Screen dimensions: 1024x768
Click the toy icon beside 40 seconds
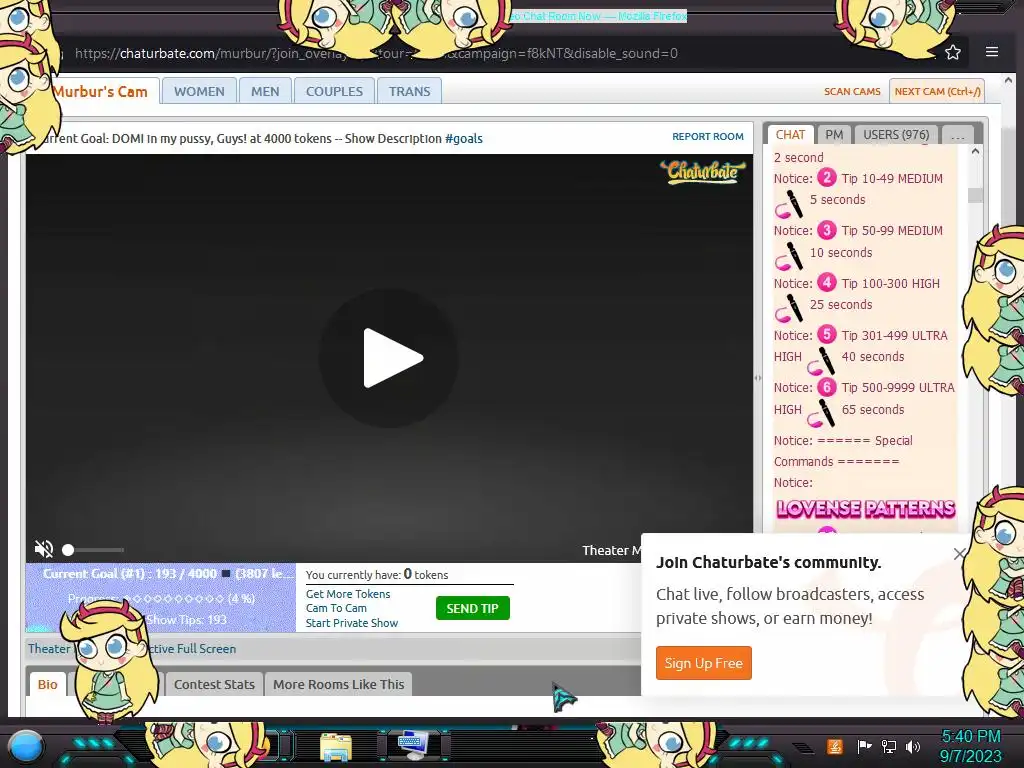tap(822, 361)
